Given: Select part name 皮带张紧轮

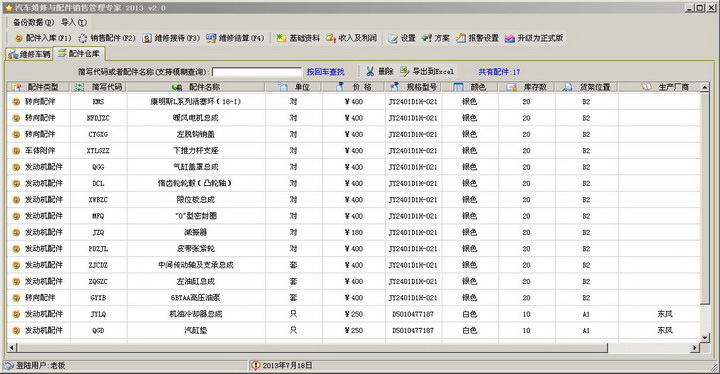Looking at the screenshot, I should coord(196,249).
